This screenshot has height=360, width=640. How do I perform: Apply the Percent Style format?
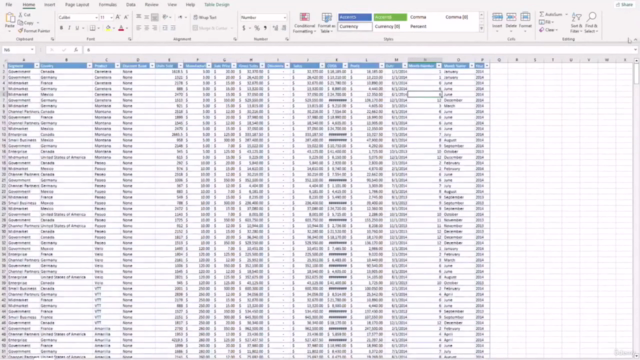coord(257,28)
